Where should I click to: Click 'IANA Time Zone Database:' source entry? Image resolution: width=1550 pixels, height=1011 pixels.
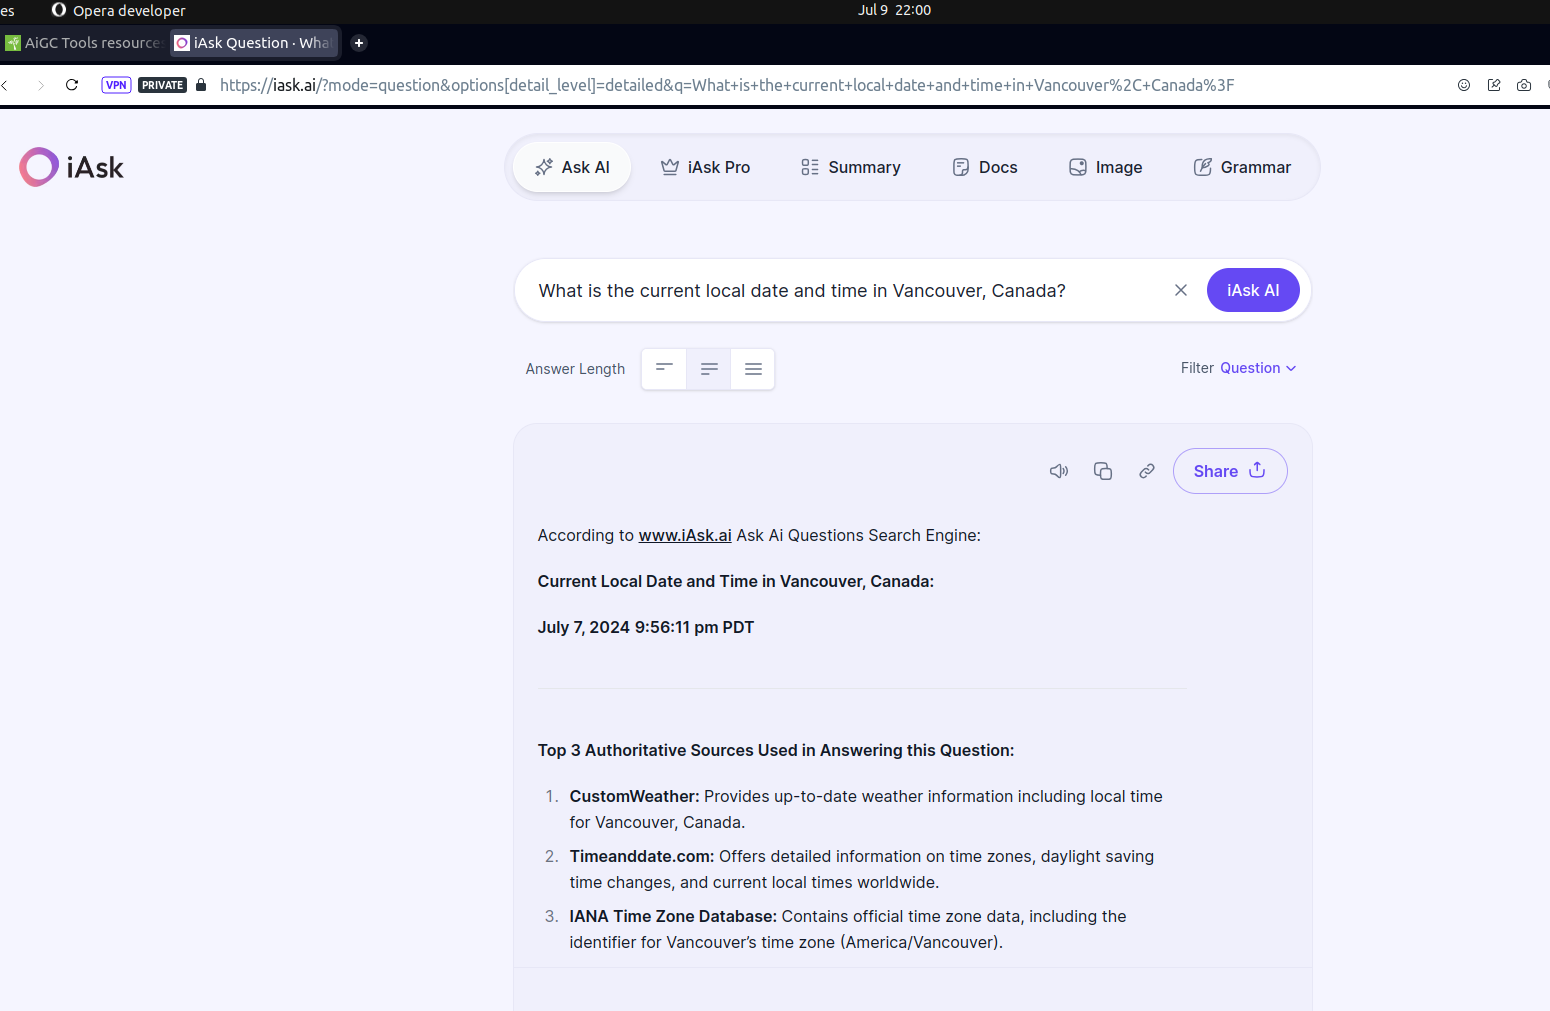673,916
